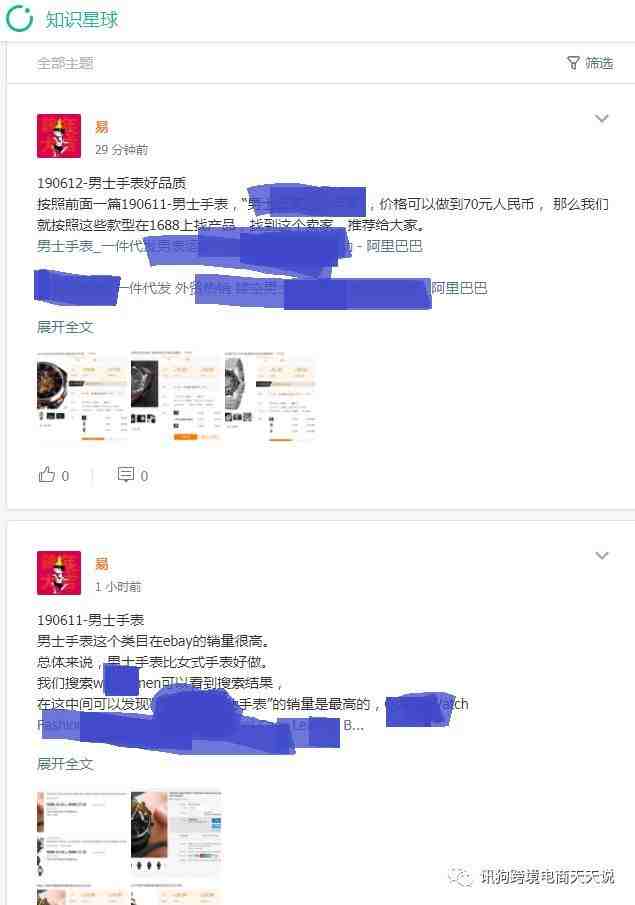Viewport: 635px width, 905px height.
Task: Select the 全部主题 tab
Action: [65, 63]
